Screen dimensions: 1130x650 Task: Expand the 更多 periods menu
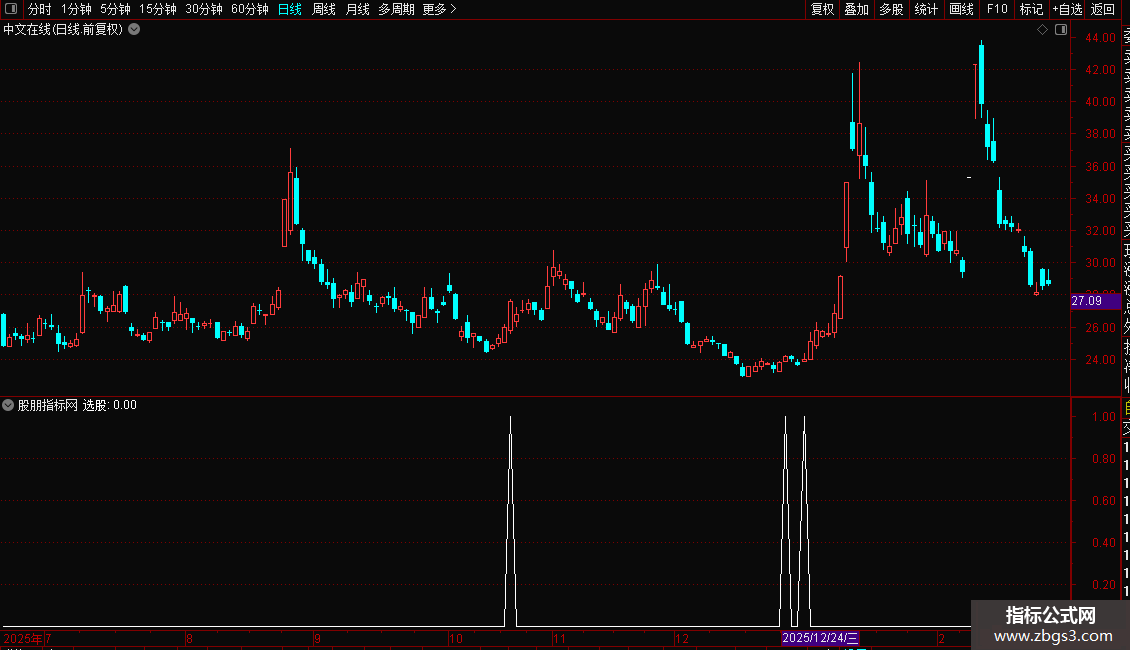pyautogui.click(x=440, y=9)
